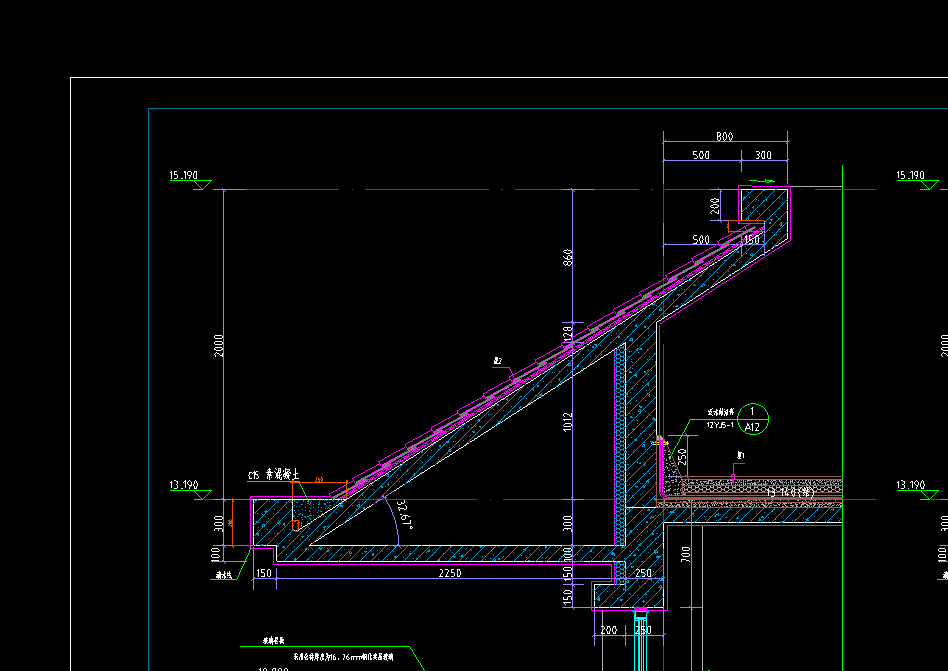The image size is (948, 671).
Task: Click the 500 dimension beside the 150 label
Action: [701, 240]
